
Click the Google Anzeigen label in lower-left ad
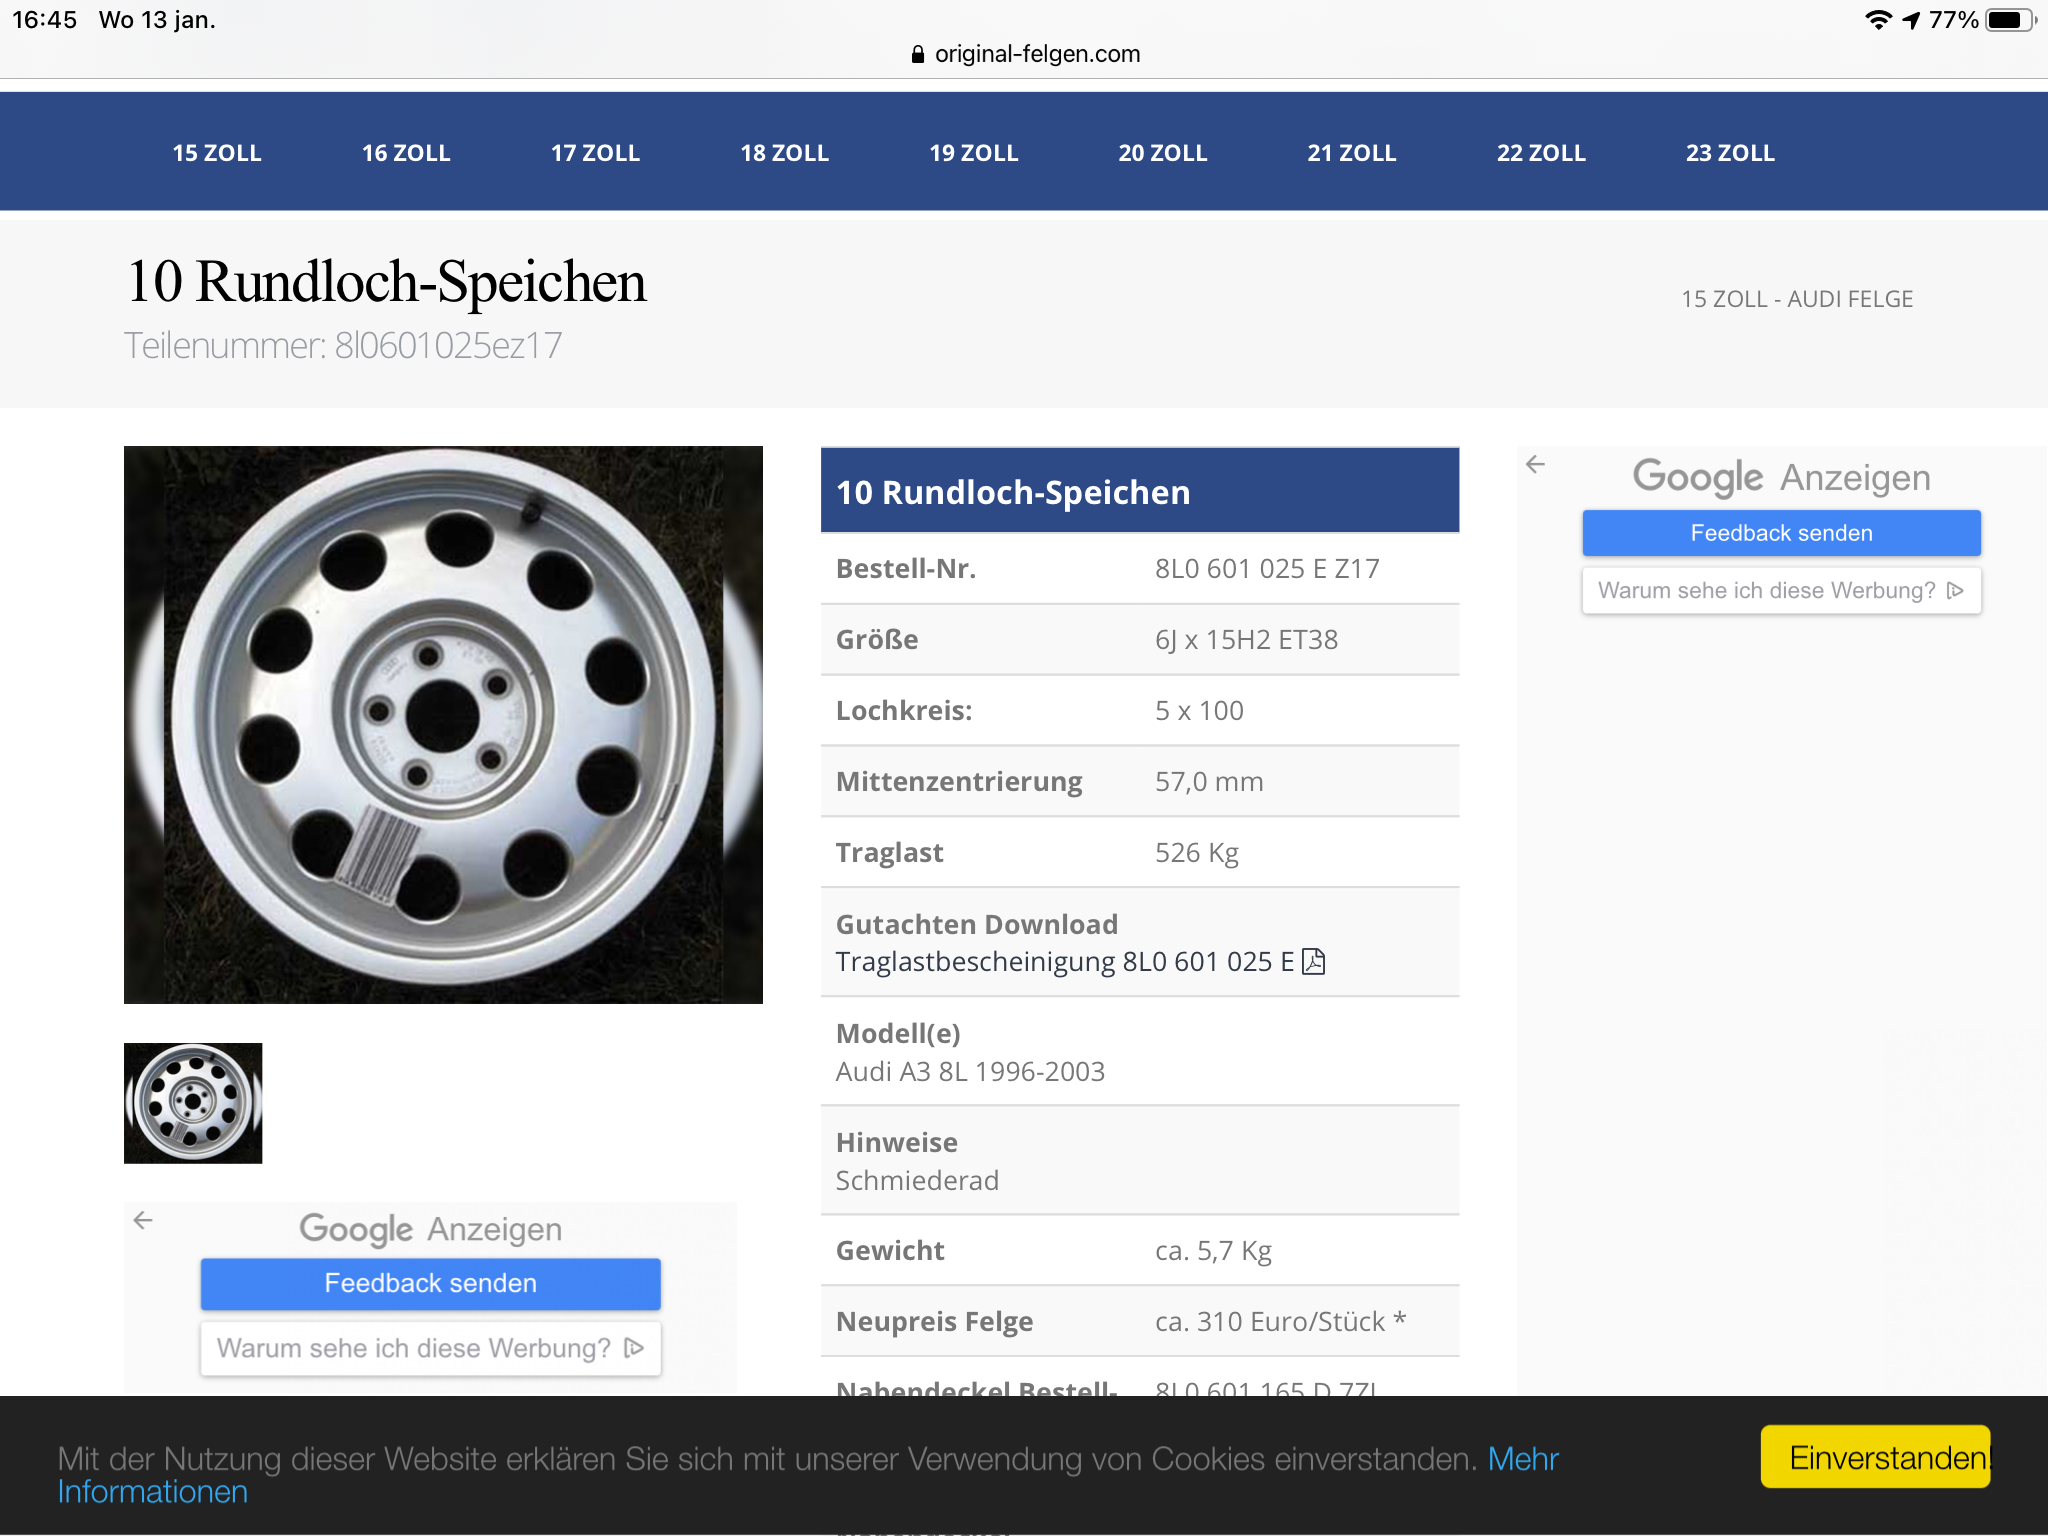(x=430, y=1229)
